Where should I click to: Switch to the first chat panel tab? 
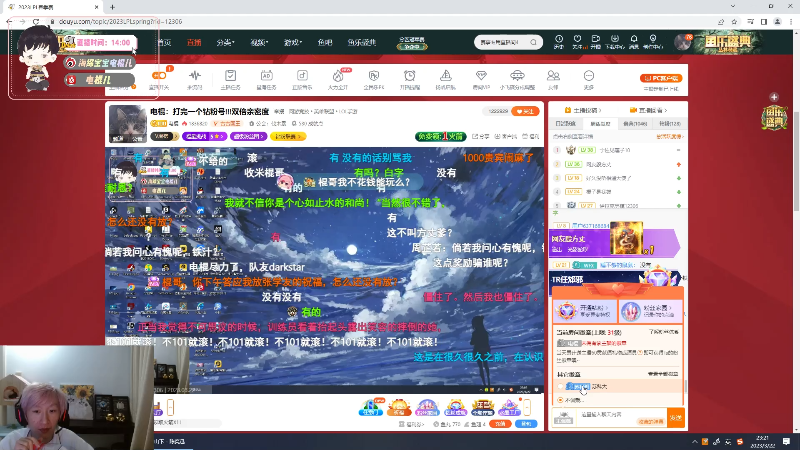(565, 123)
